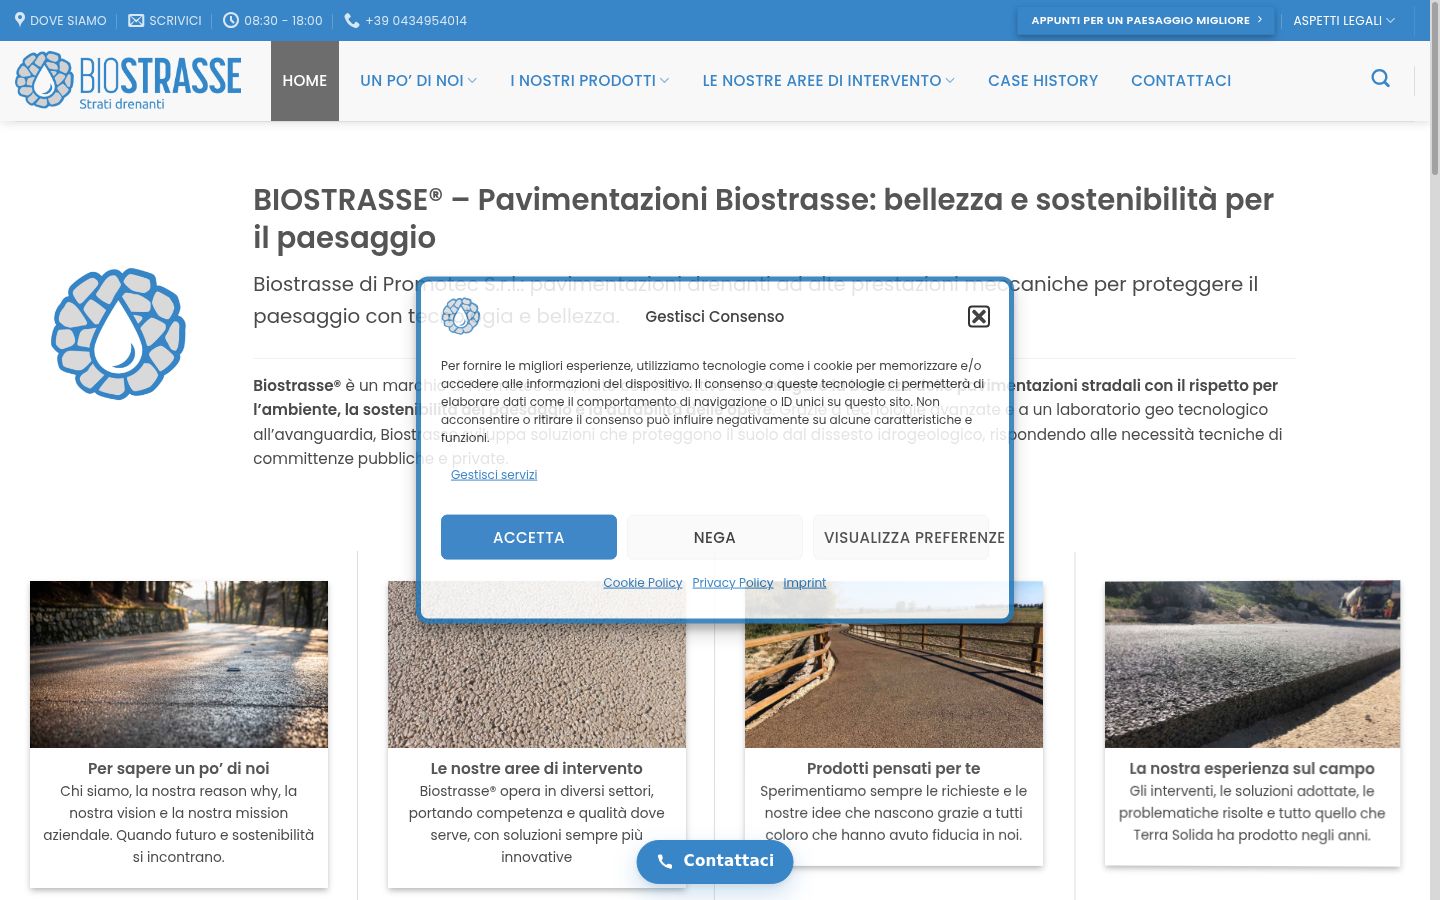1440x900 pixels.
Task: Click the Dove Siamo text link
Action: click(x=68, y=20)
